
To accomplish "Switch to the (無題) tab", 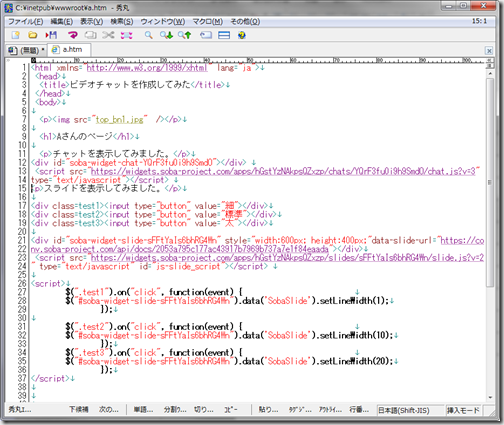I will 26,50.
